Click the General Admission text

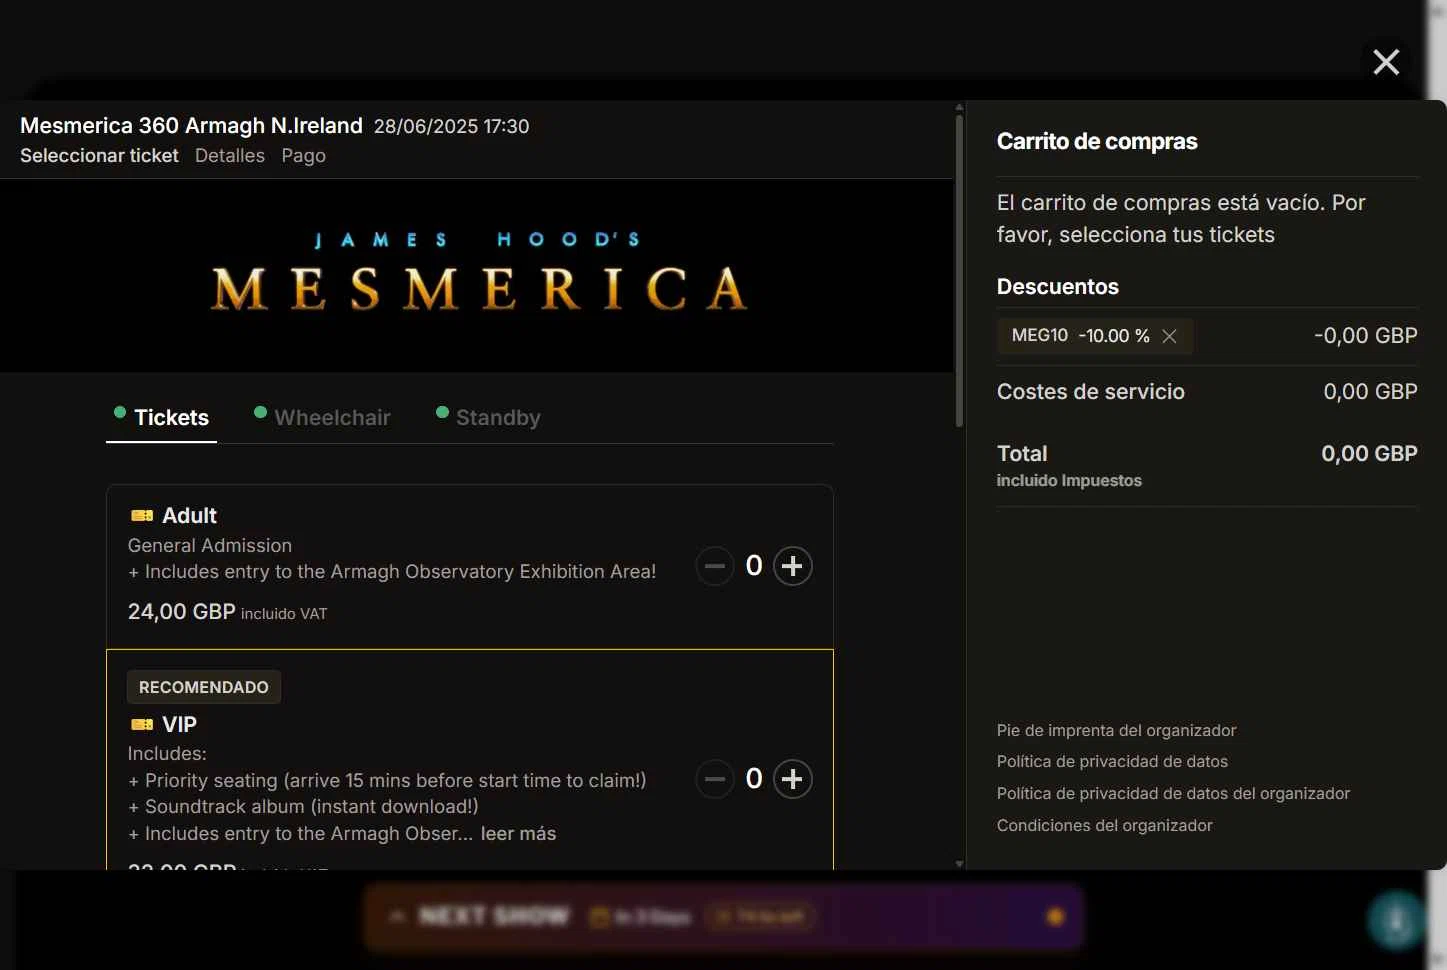click(x=210, y=545)
